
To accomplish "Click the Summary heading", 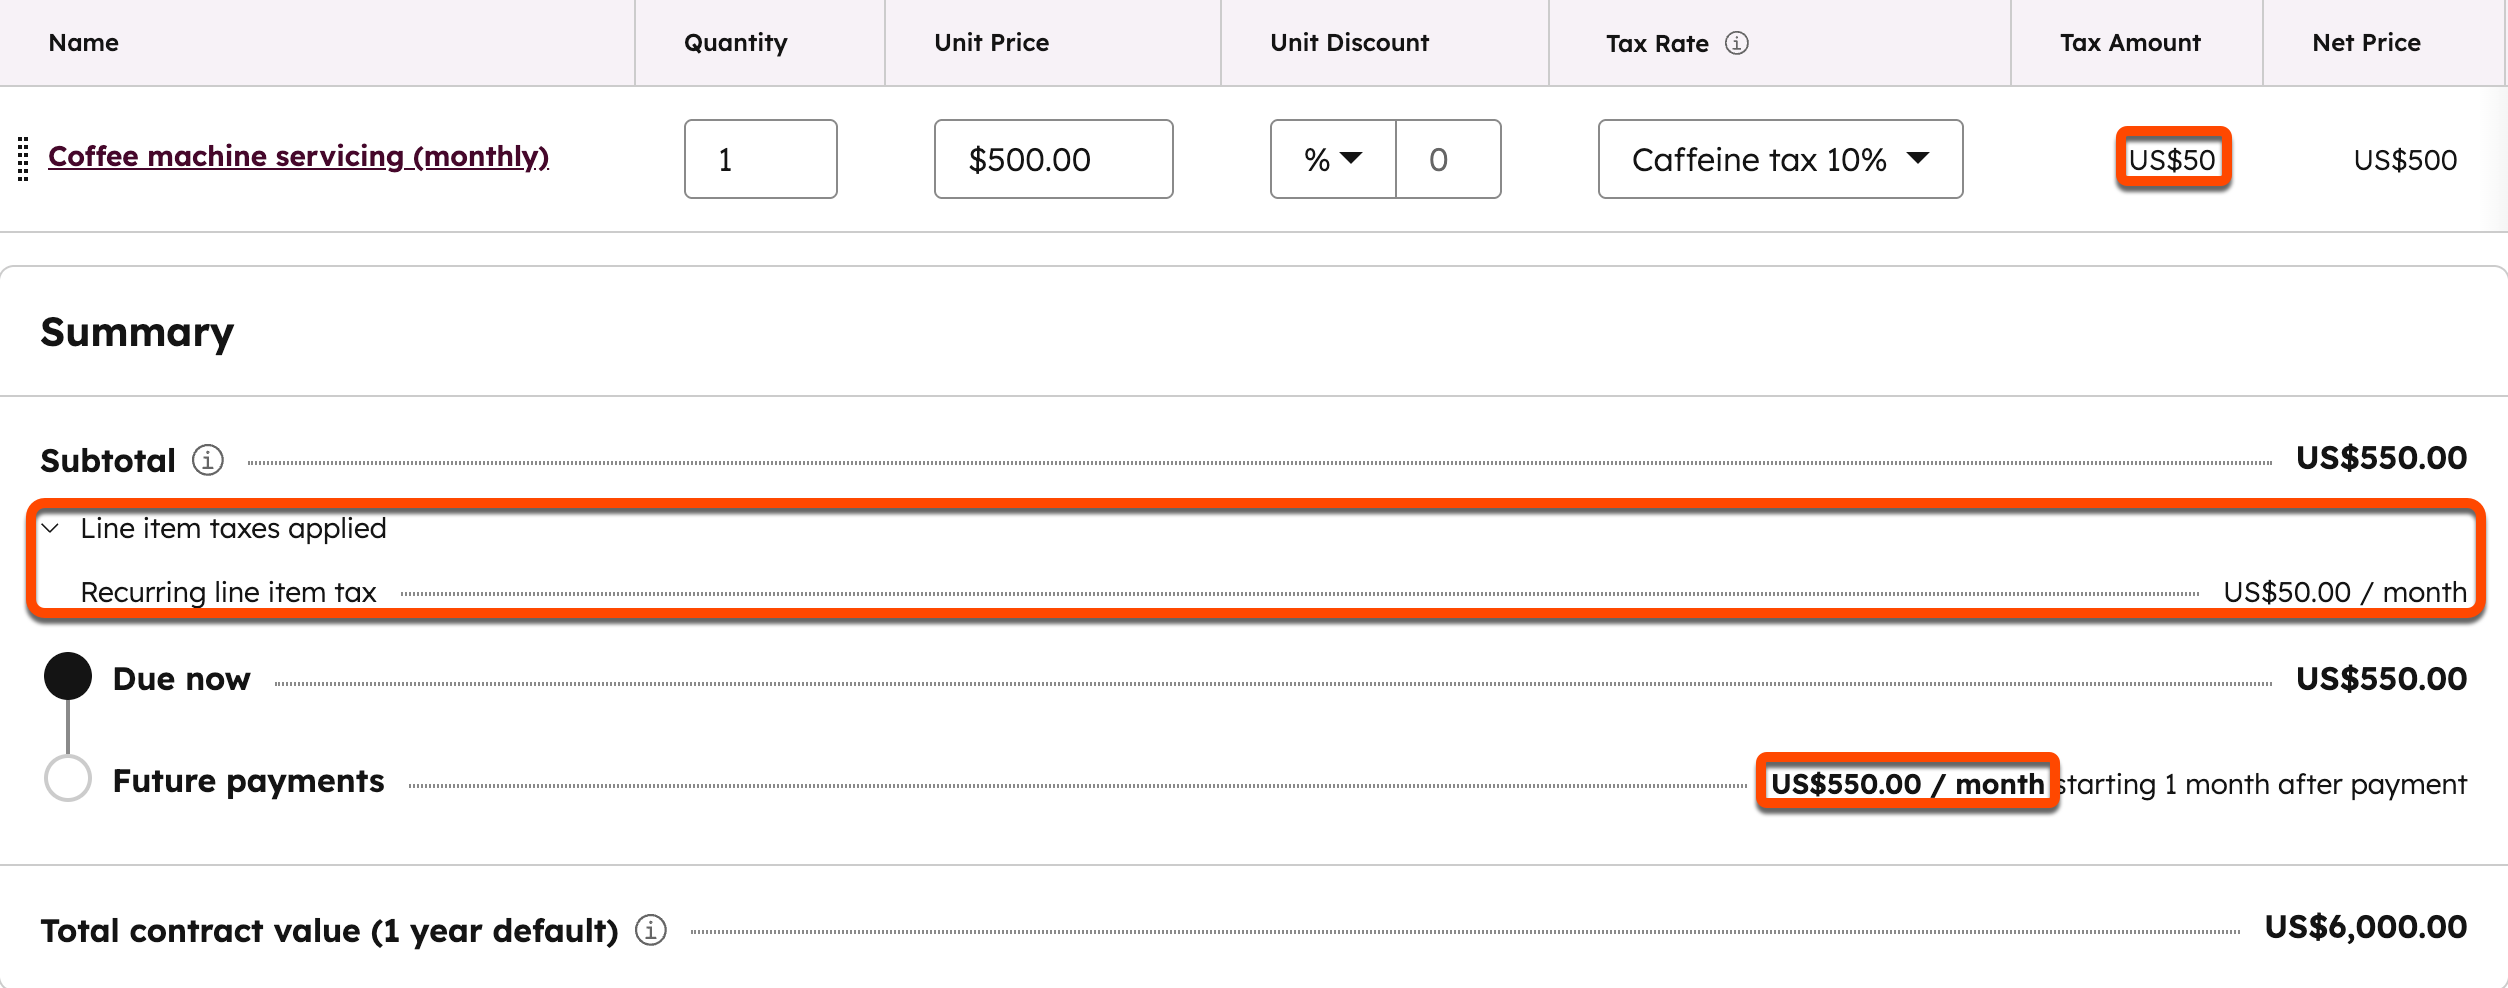I will [x=137, y=333].
